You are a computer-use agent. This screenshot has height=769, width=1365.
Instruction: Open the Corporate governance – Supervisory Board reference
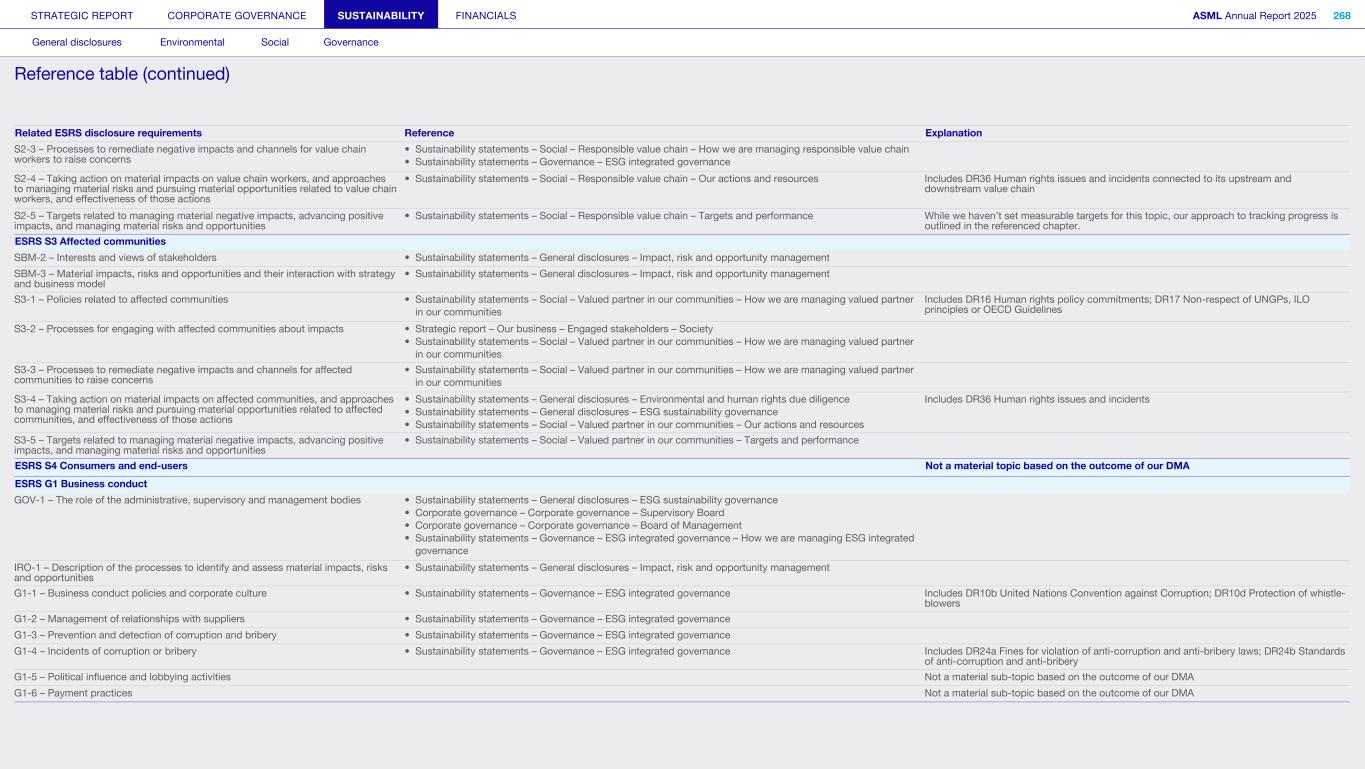(569, 513)
